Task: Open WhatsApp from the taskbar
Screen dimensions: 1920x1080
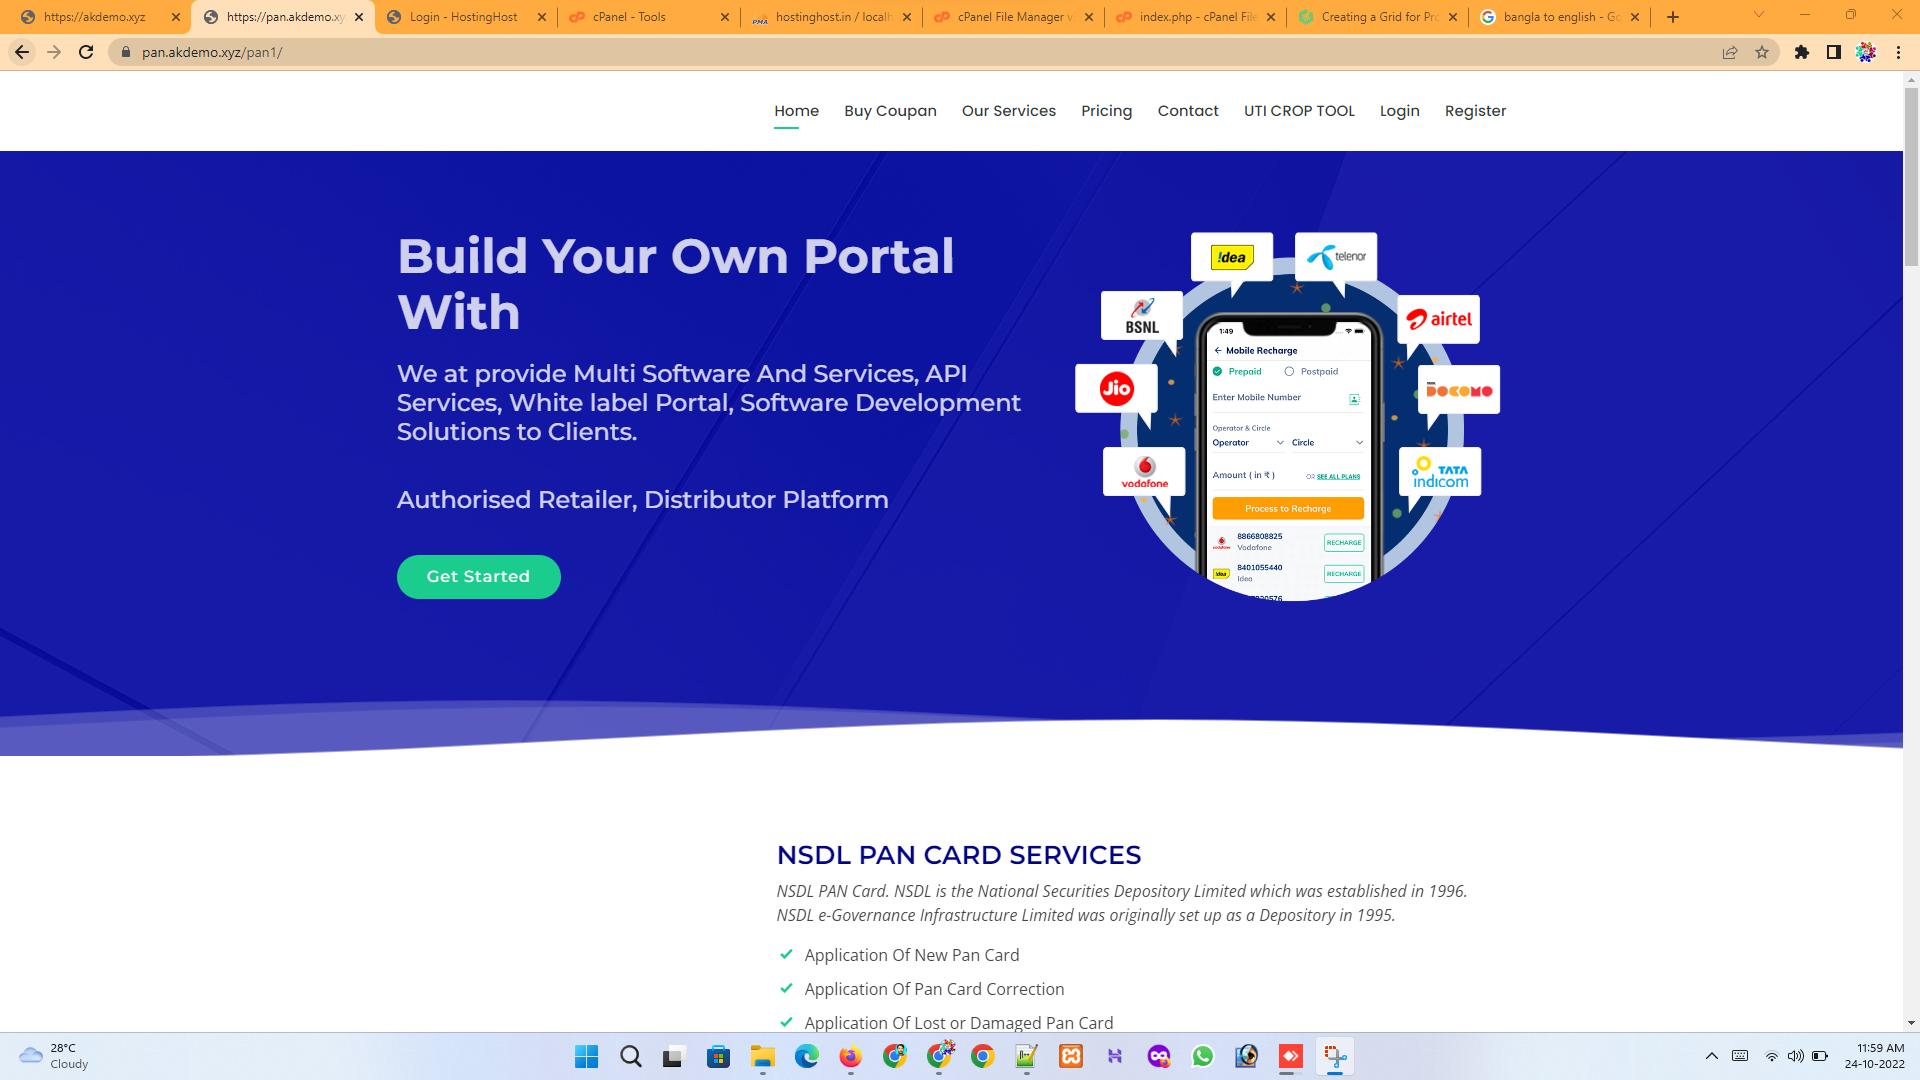Action: coord(1202,1056)
